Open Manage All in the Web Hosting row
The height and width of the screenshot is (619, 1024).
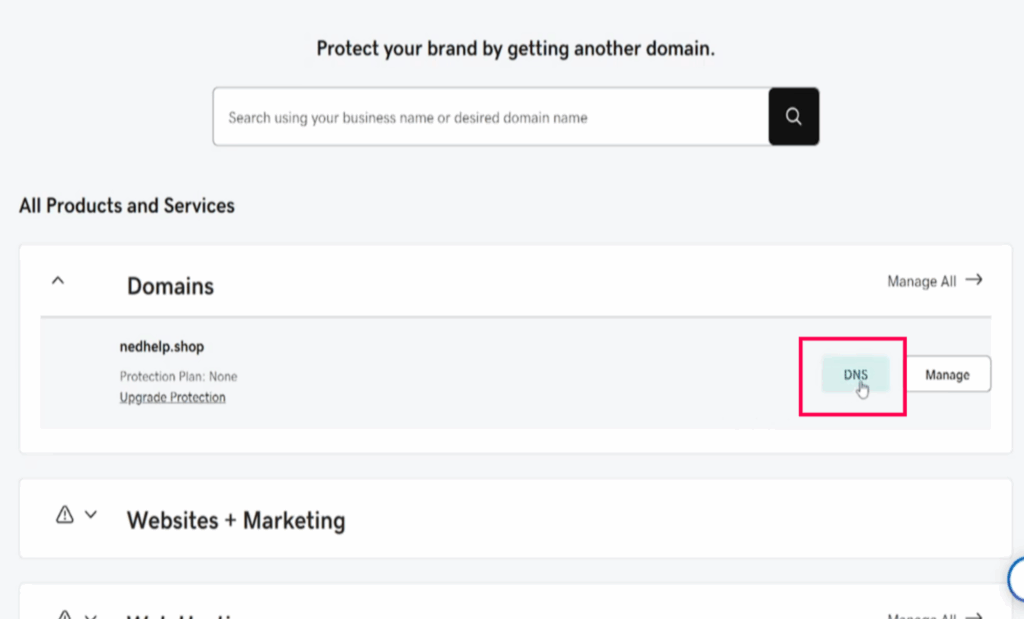click(921, 614)
